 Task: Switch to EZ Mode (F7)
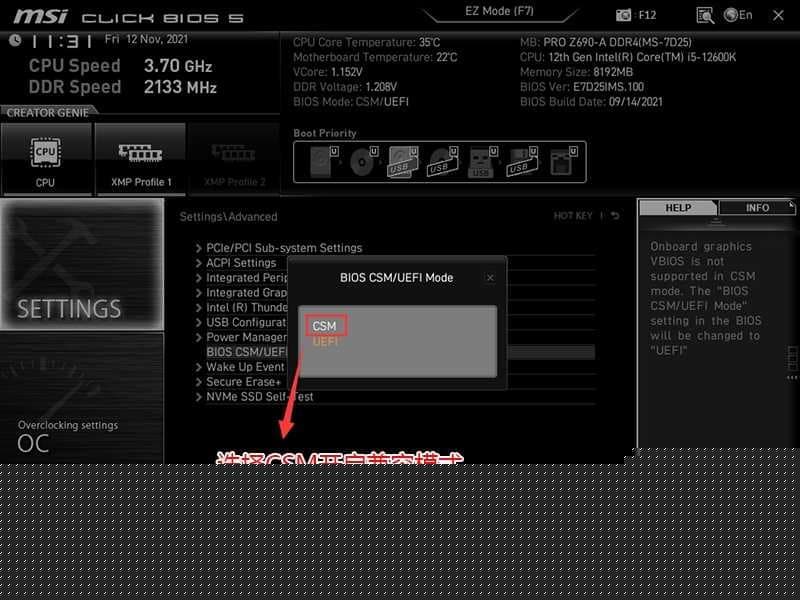(499, 11)
